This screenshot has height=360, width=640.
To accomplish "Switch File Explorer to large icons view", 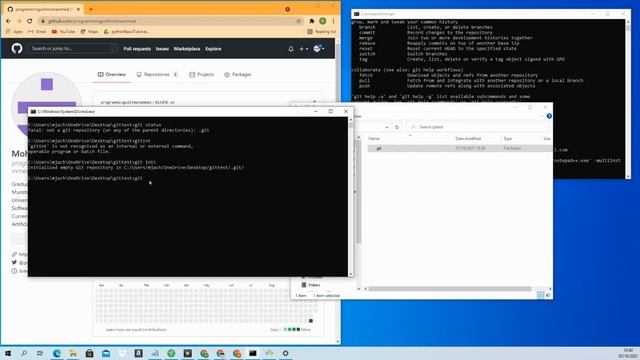I will coord(548,295).
